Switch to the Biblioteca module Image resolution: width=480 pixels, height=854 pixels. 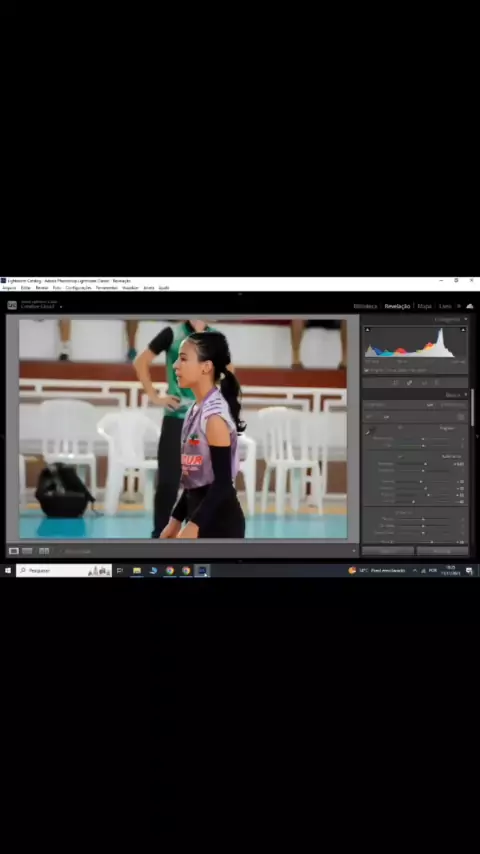click(365, 306)
